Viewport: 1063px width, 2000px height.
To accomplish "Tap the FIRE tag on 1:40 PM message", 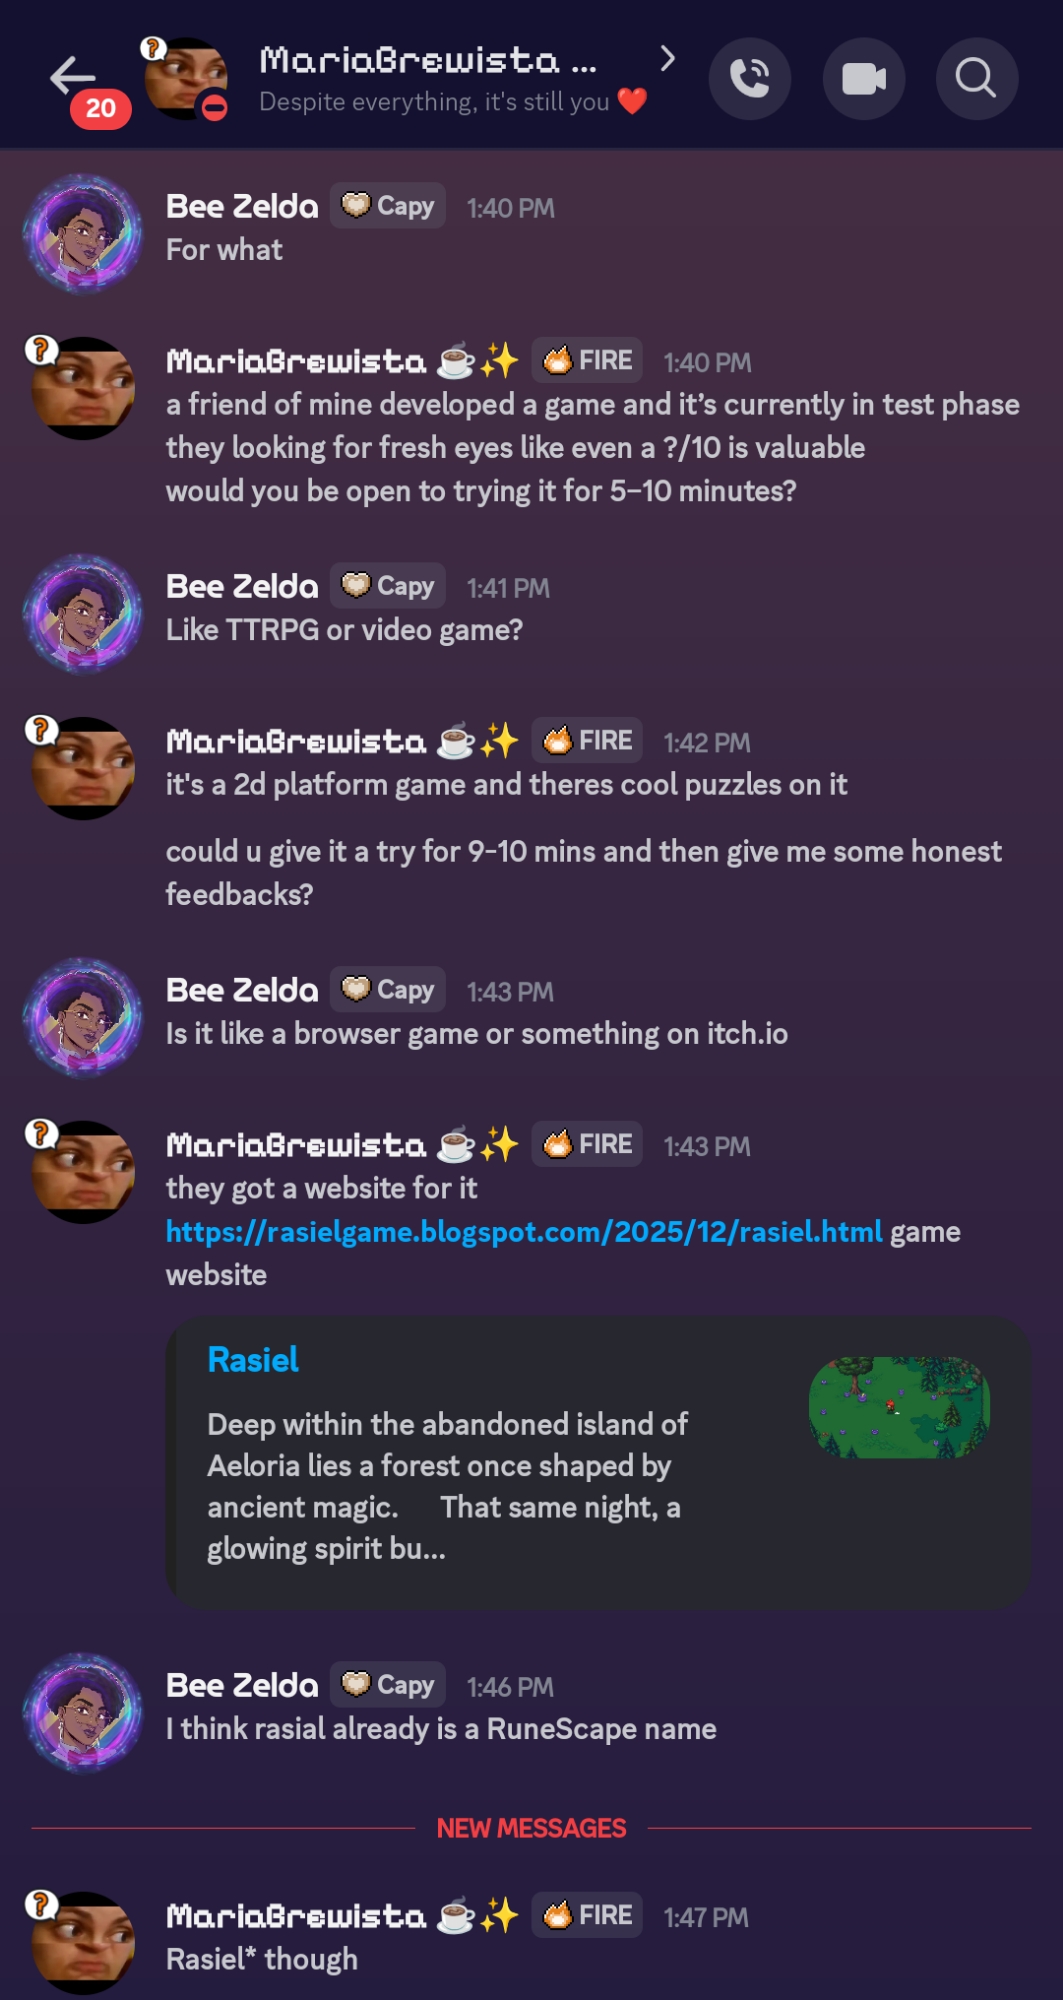I will [587, 360].
